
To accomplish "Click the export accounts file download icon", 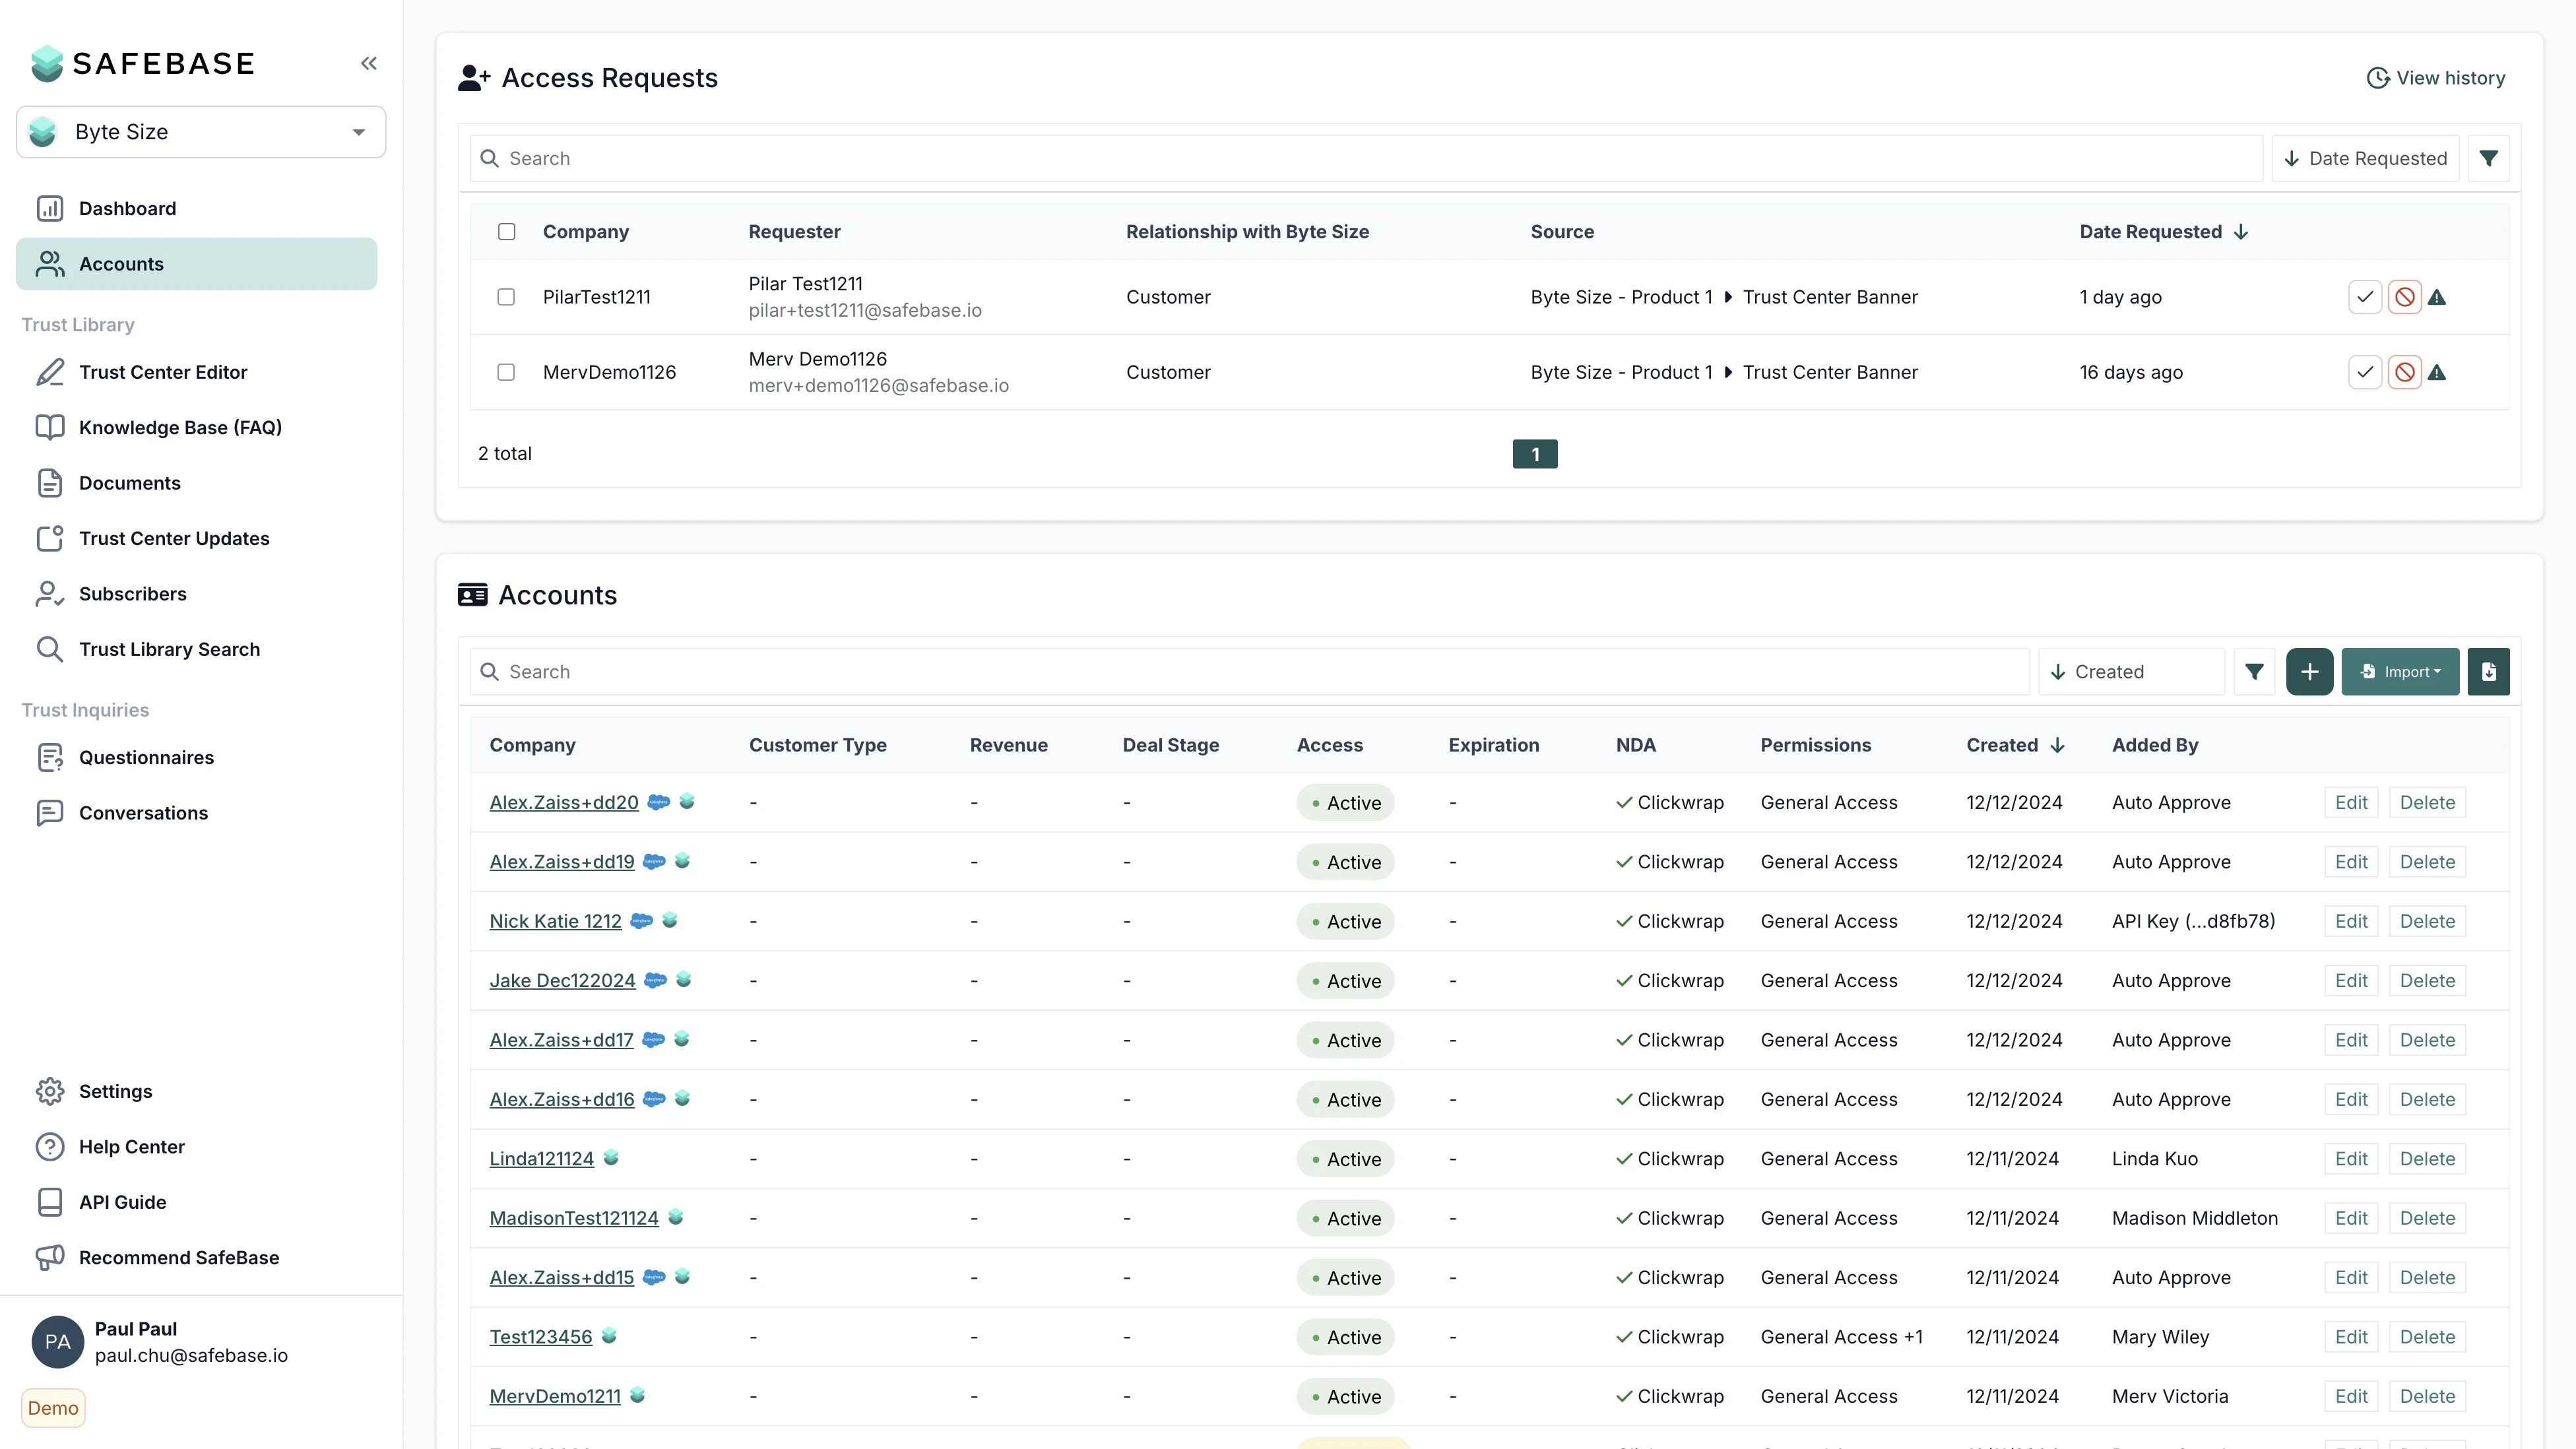I will 2488,672.
